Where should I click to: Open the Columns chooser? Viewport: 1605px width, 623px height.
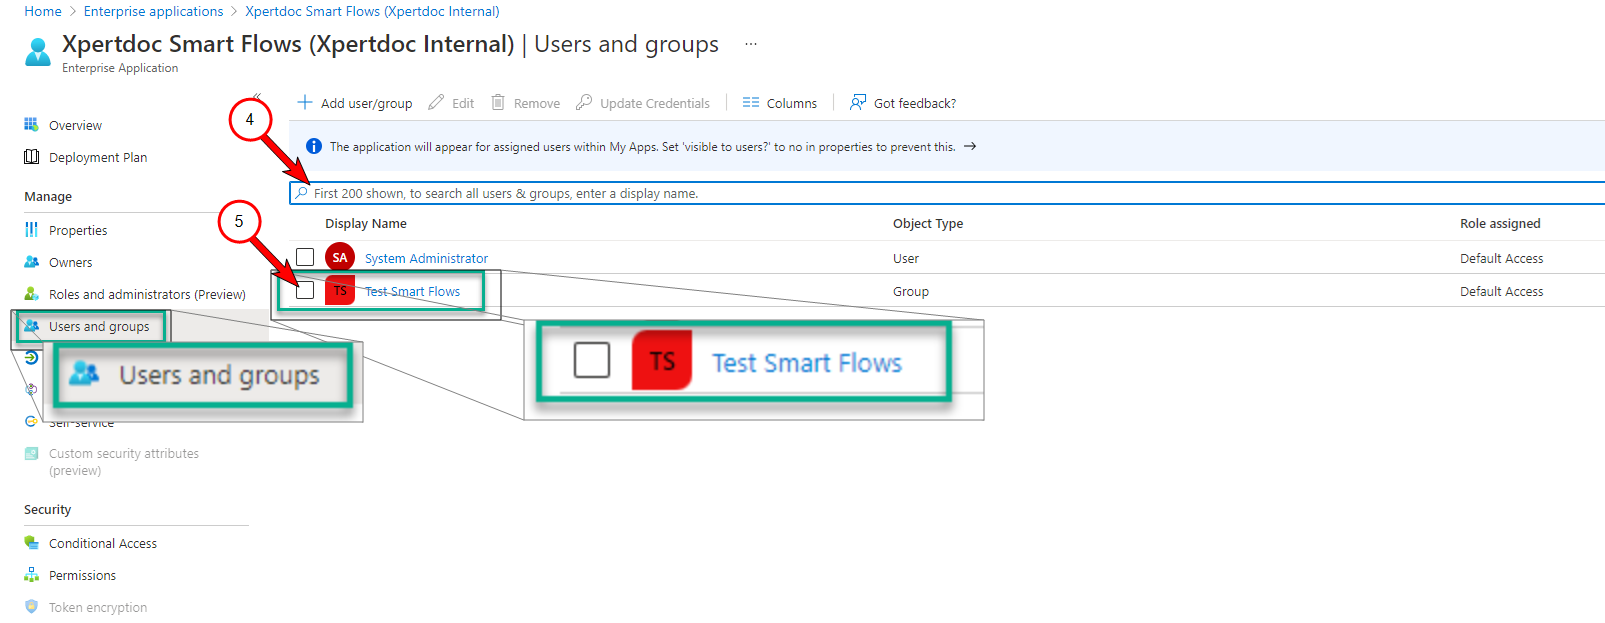780,103
